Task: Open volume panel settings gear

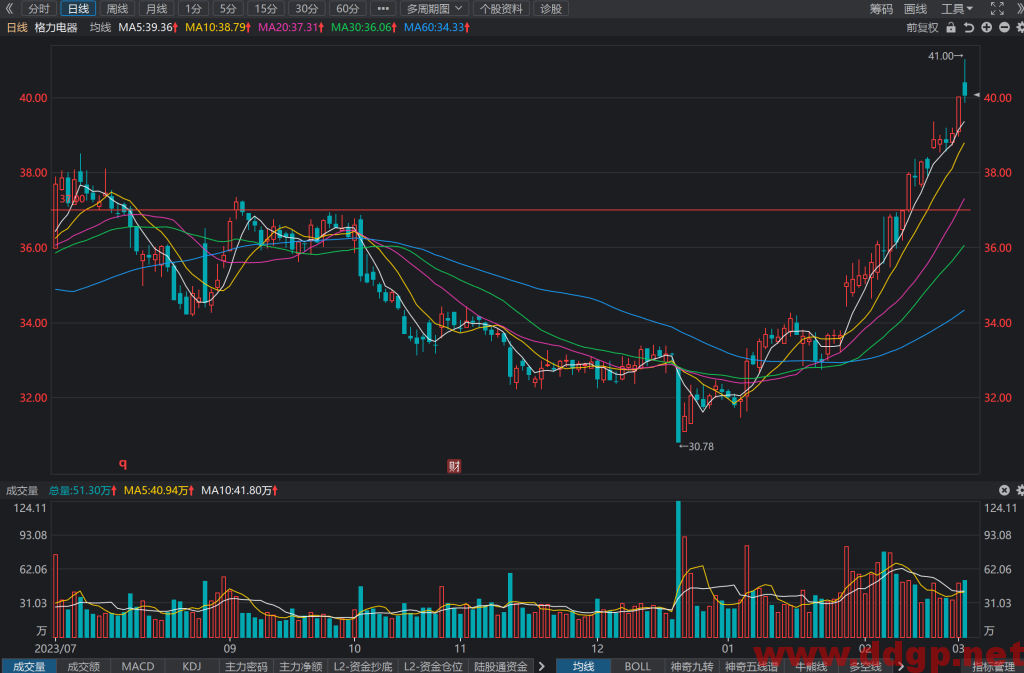Action: tap(1020, 490)
